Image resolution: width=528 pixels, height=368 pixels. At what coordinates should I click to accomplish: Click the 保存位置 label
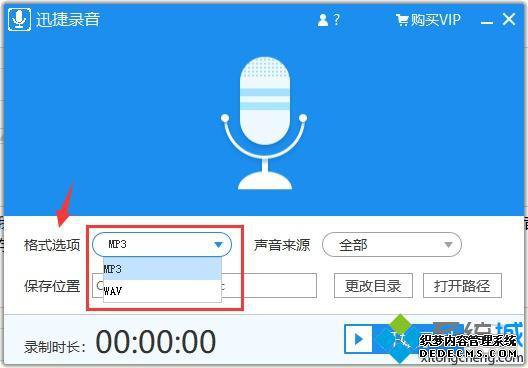52,286
